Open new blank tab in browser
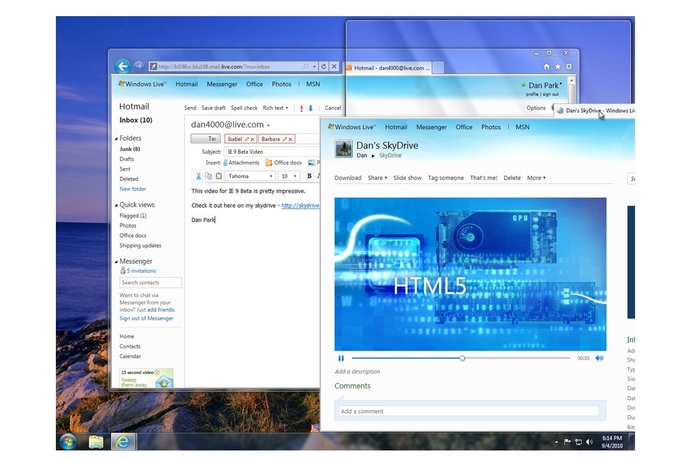This screenshot has width=693, height=461. [438, 68]
